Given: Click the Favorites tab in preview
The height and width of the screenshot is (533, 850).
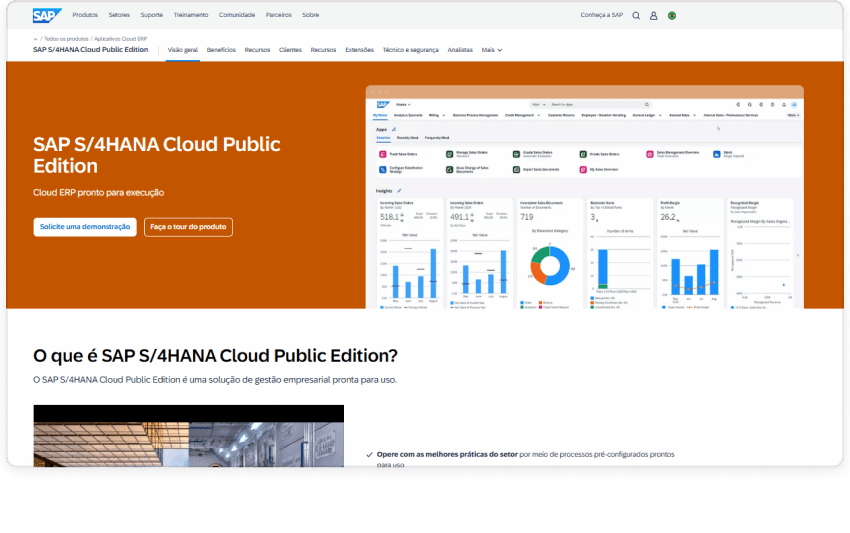Looking at the screenshot, I should pyautogui.click(x=383, y=138).
